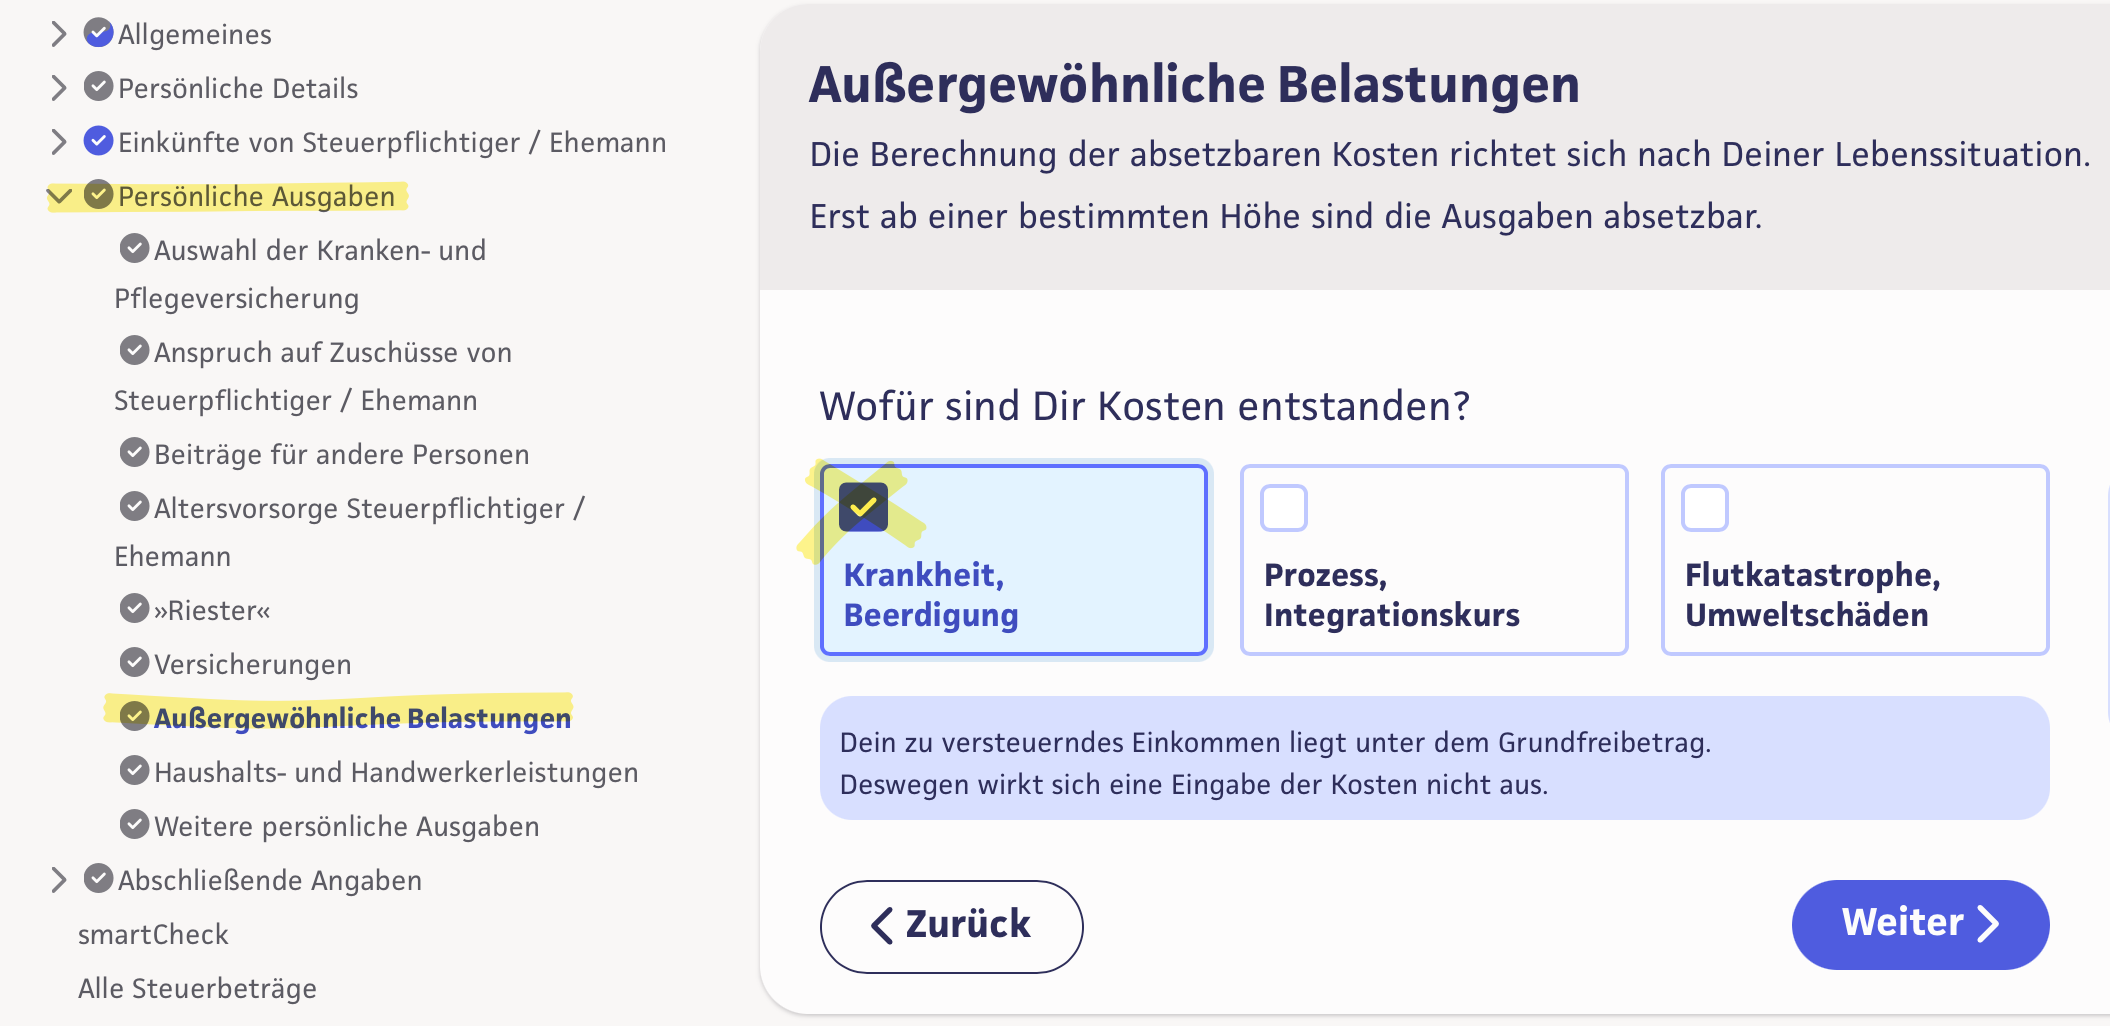
Task: Open Haushalts- und Handwerkerleistungen in the sidebar
Action: coord(395,772)
